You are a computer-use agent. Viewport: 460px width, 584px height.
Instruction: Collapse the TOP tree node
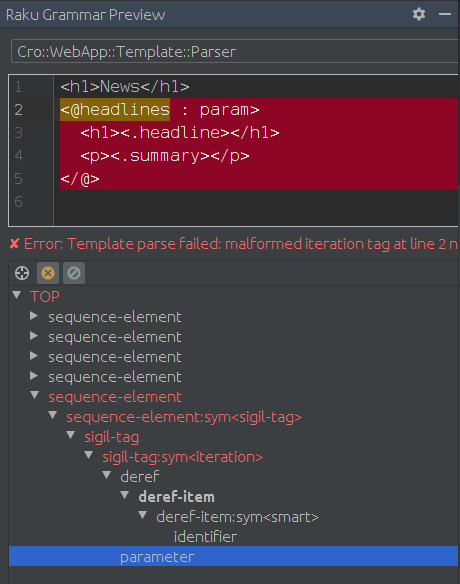pyautogui.click(x=16, y=295)
